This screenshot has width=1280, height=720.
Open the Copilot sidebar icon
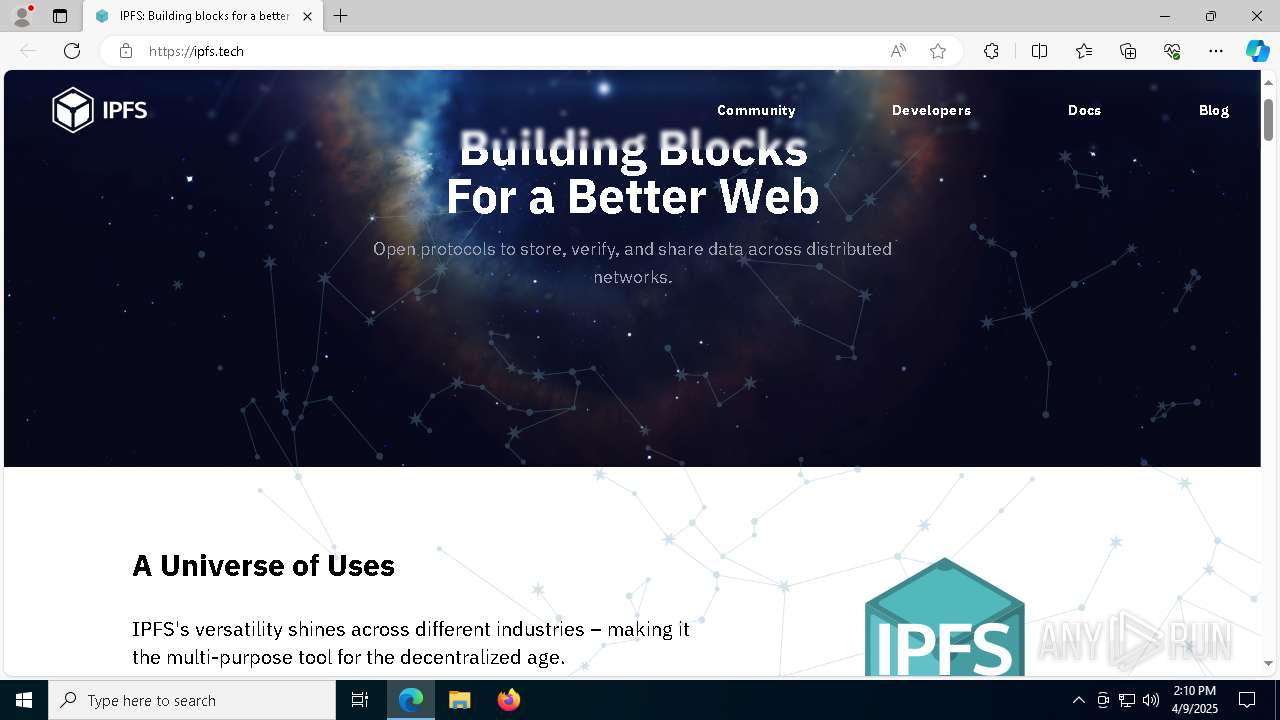1257,51
